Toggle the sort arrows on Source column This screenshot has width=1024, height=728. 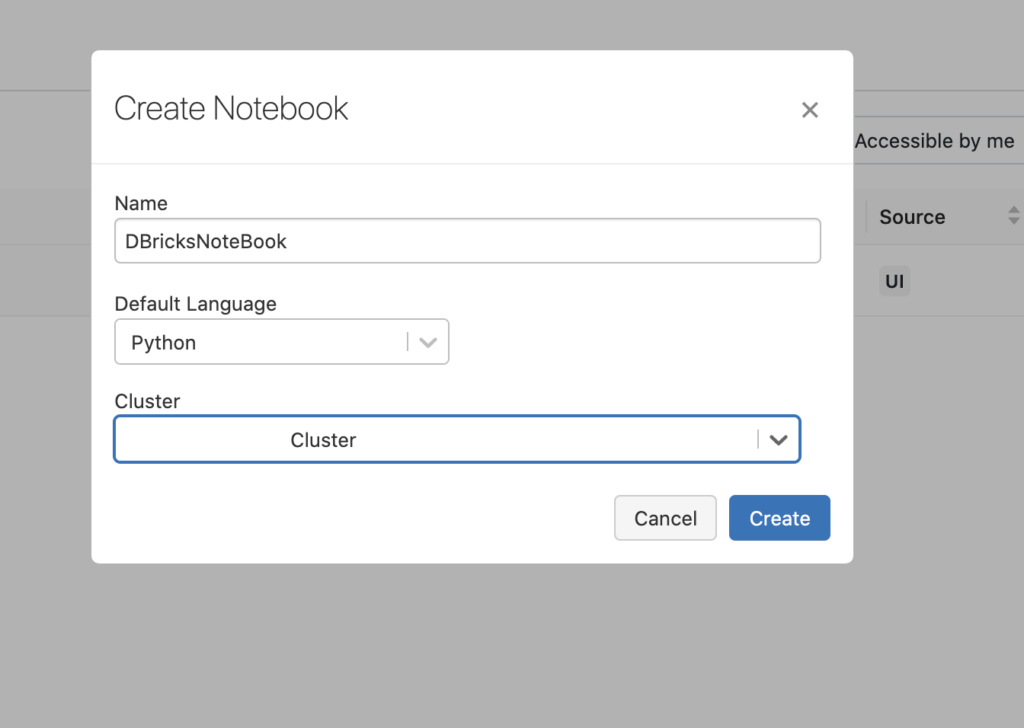click(x=1013, y=216)
